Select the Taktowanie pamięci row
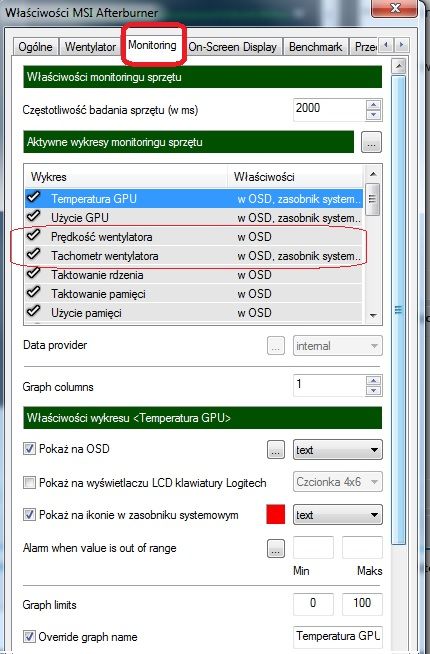 [194, 294]
